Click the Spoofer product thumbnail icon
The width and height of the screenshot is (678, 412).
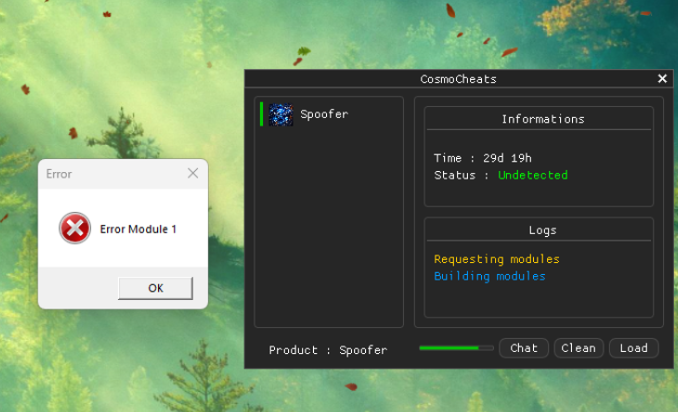[x=281, y=115]
